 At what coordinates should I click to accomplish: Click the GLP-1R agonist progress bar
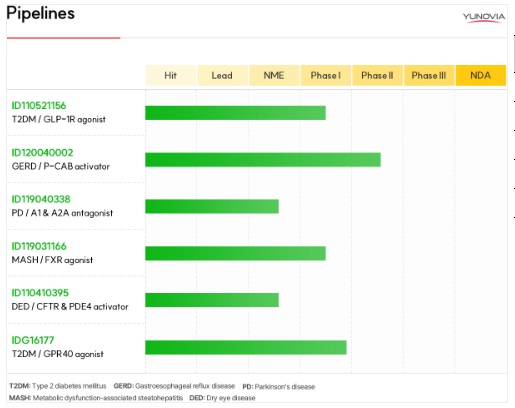coord(235,113)
